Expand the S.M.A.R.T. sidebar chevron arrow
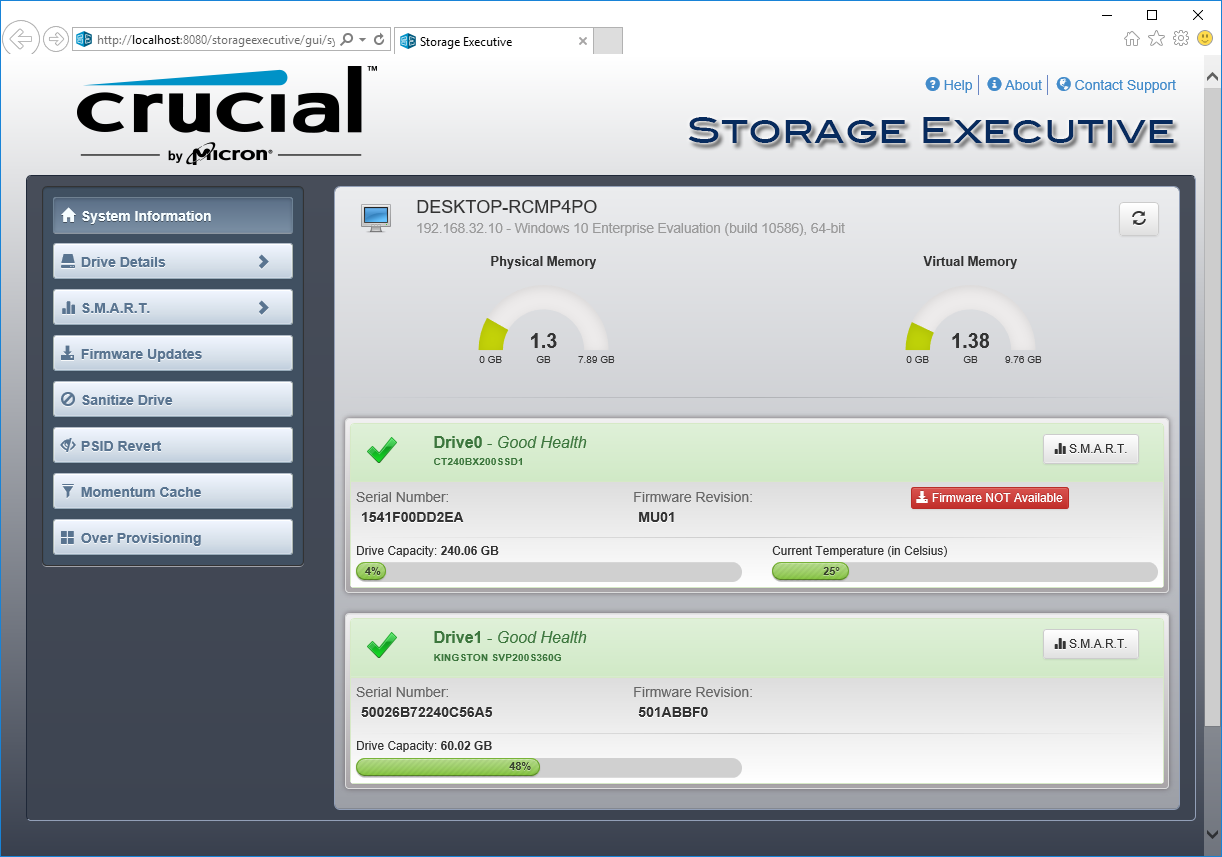Image resolution: width=1222 pixels, height=857 pixels. (x=264, y=308)
